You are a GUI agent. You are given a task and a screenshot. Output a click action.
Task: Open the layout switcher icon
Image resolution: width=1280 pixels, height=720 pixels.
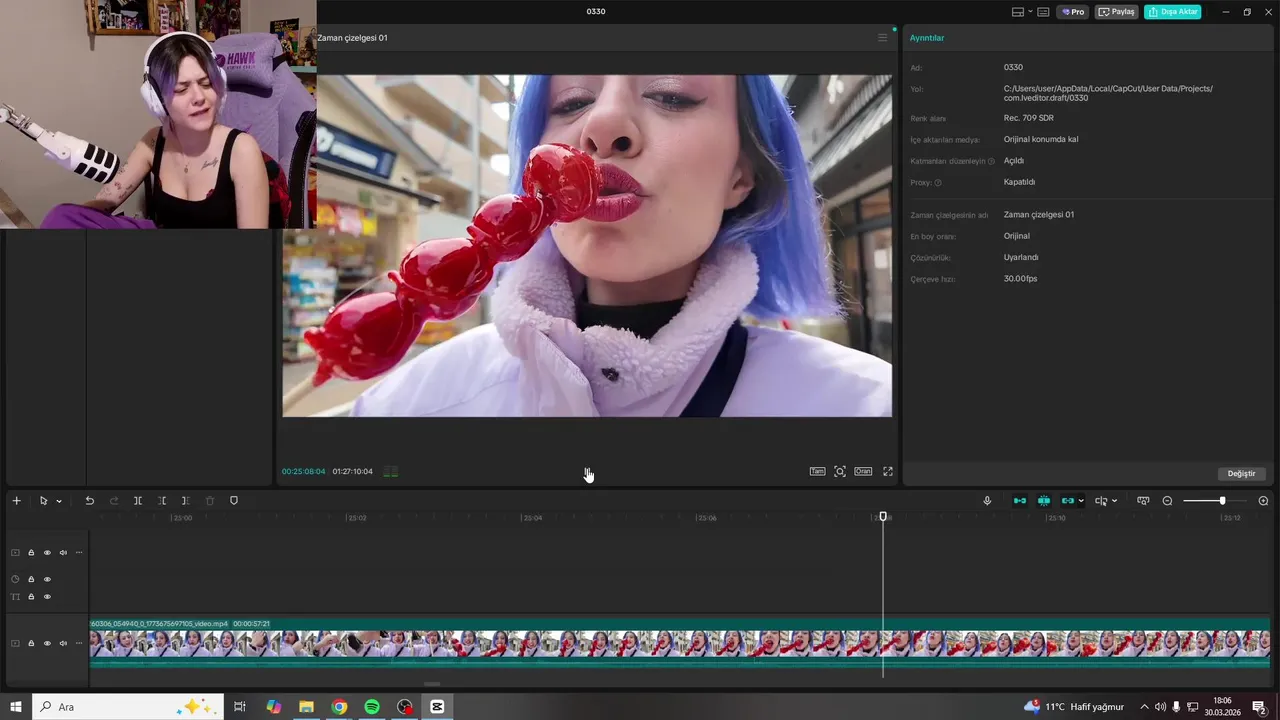1018,12
